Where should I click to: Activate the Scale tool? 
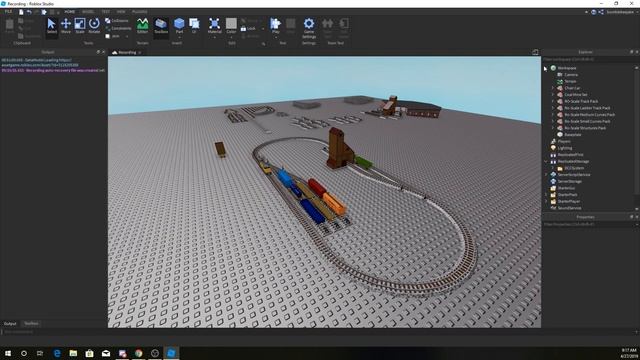coord(80,26)
